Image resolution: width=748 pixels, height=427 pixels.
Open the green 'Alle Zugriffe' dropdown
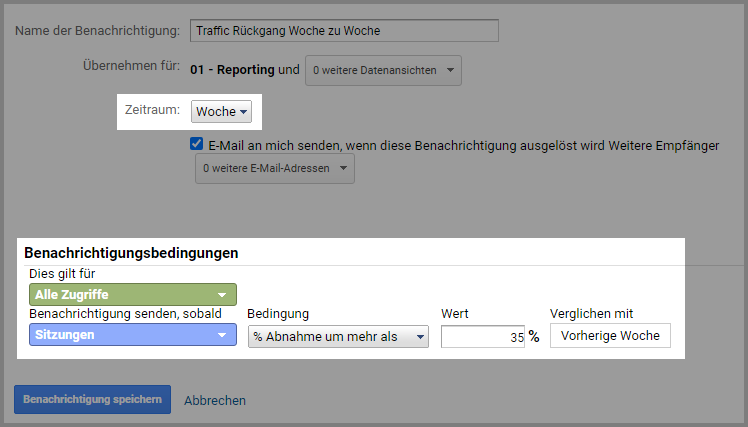tap(133, 294)
